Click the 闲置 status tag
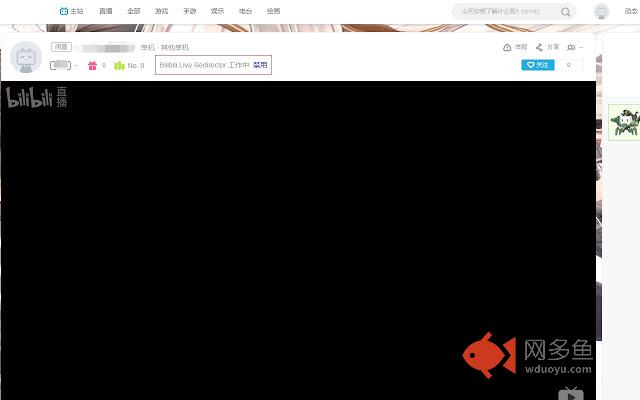Image resolution: width=640 pixels, height=400 pixels. click(x=61, y=47)
